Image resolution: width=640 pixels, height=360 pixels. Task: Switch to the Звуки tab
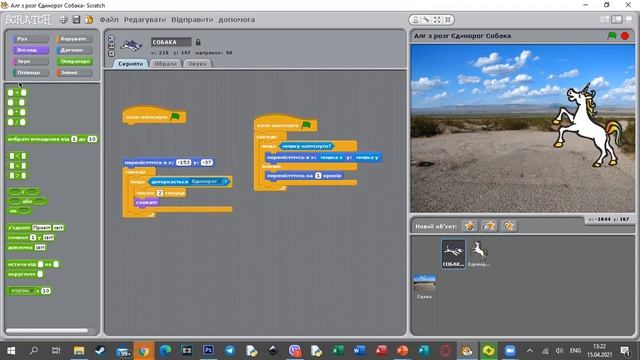[x=198, y=64]
